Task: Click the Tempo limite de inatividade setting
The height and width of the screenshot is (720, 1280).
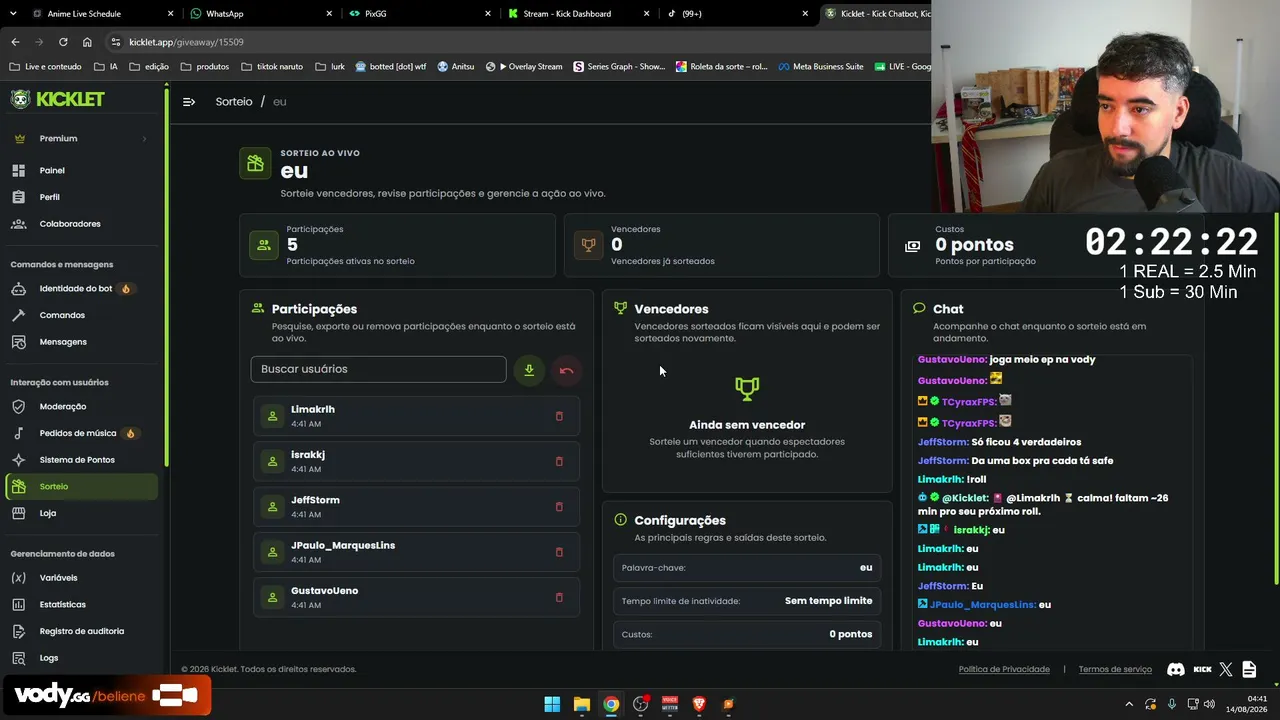Action: (747, 601)
